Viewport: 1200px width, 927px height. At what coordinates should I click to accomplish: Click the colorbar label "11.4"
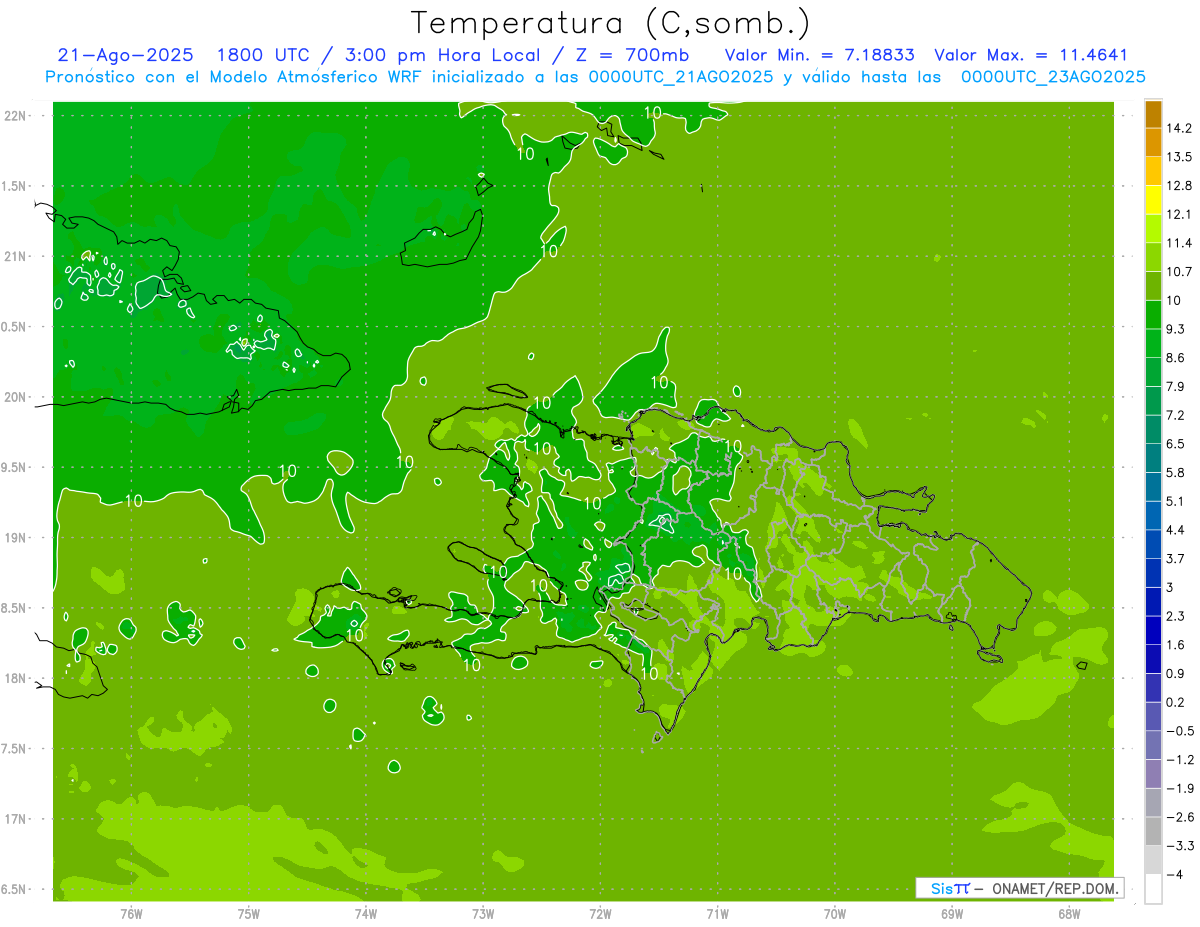point(1179,243)
